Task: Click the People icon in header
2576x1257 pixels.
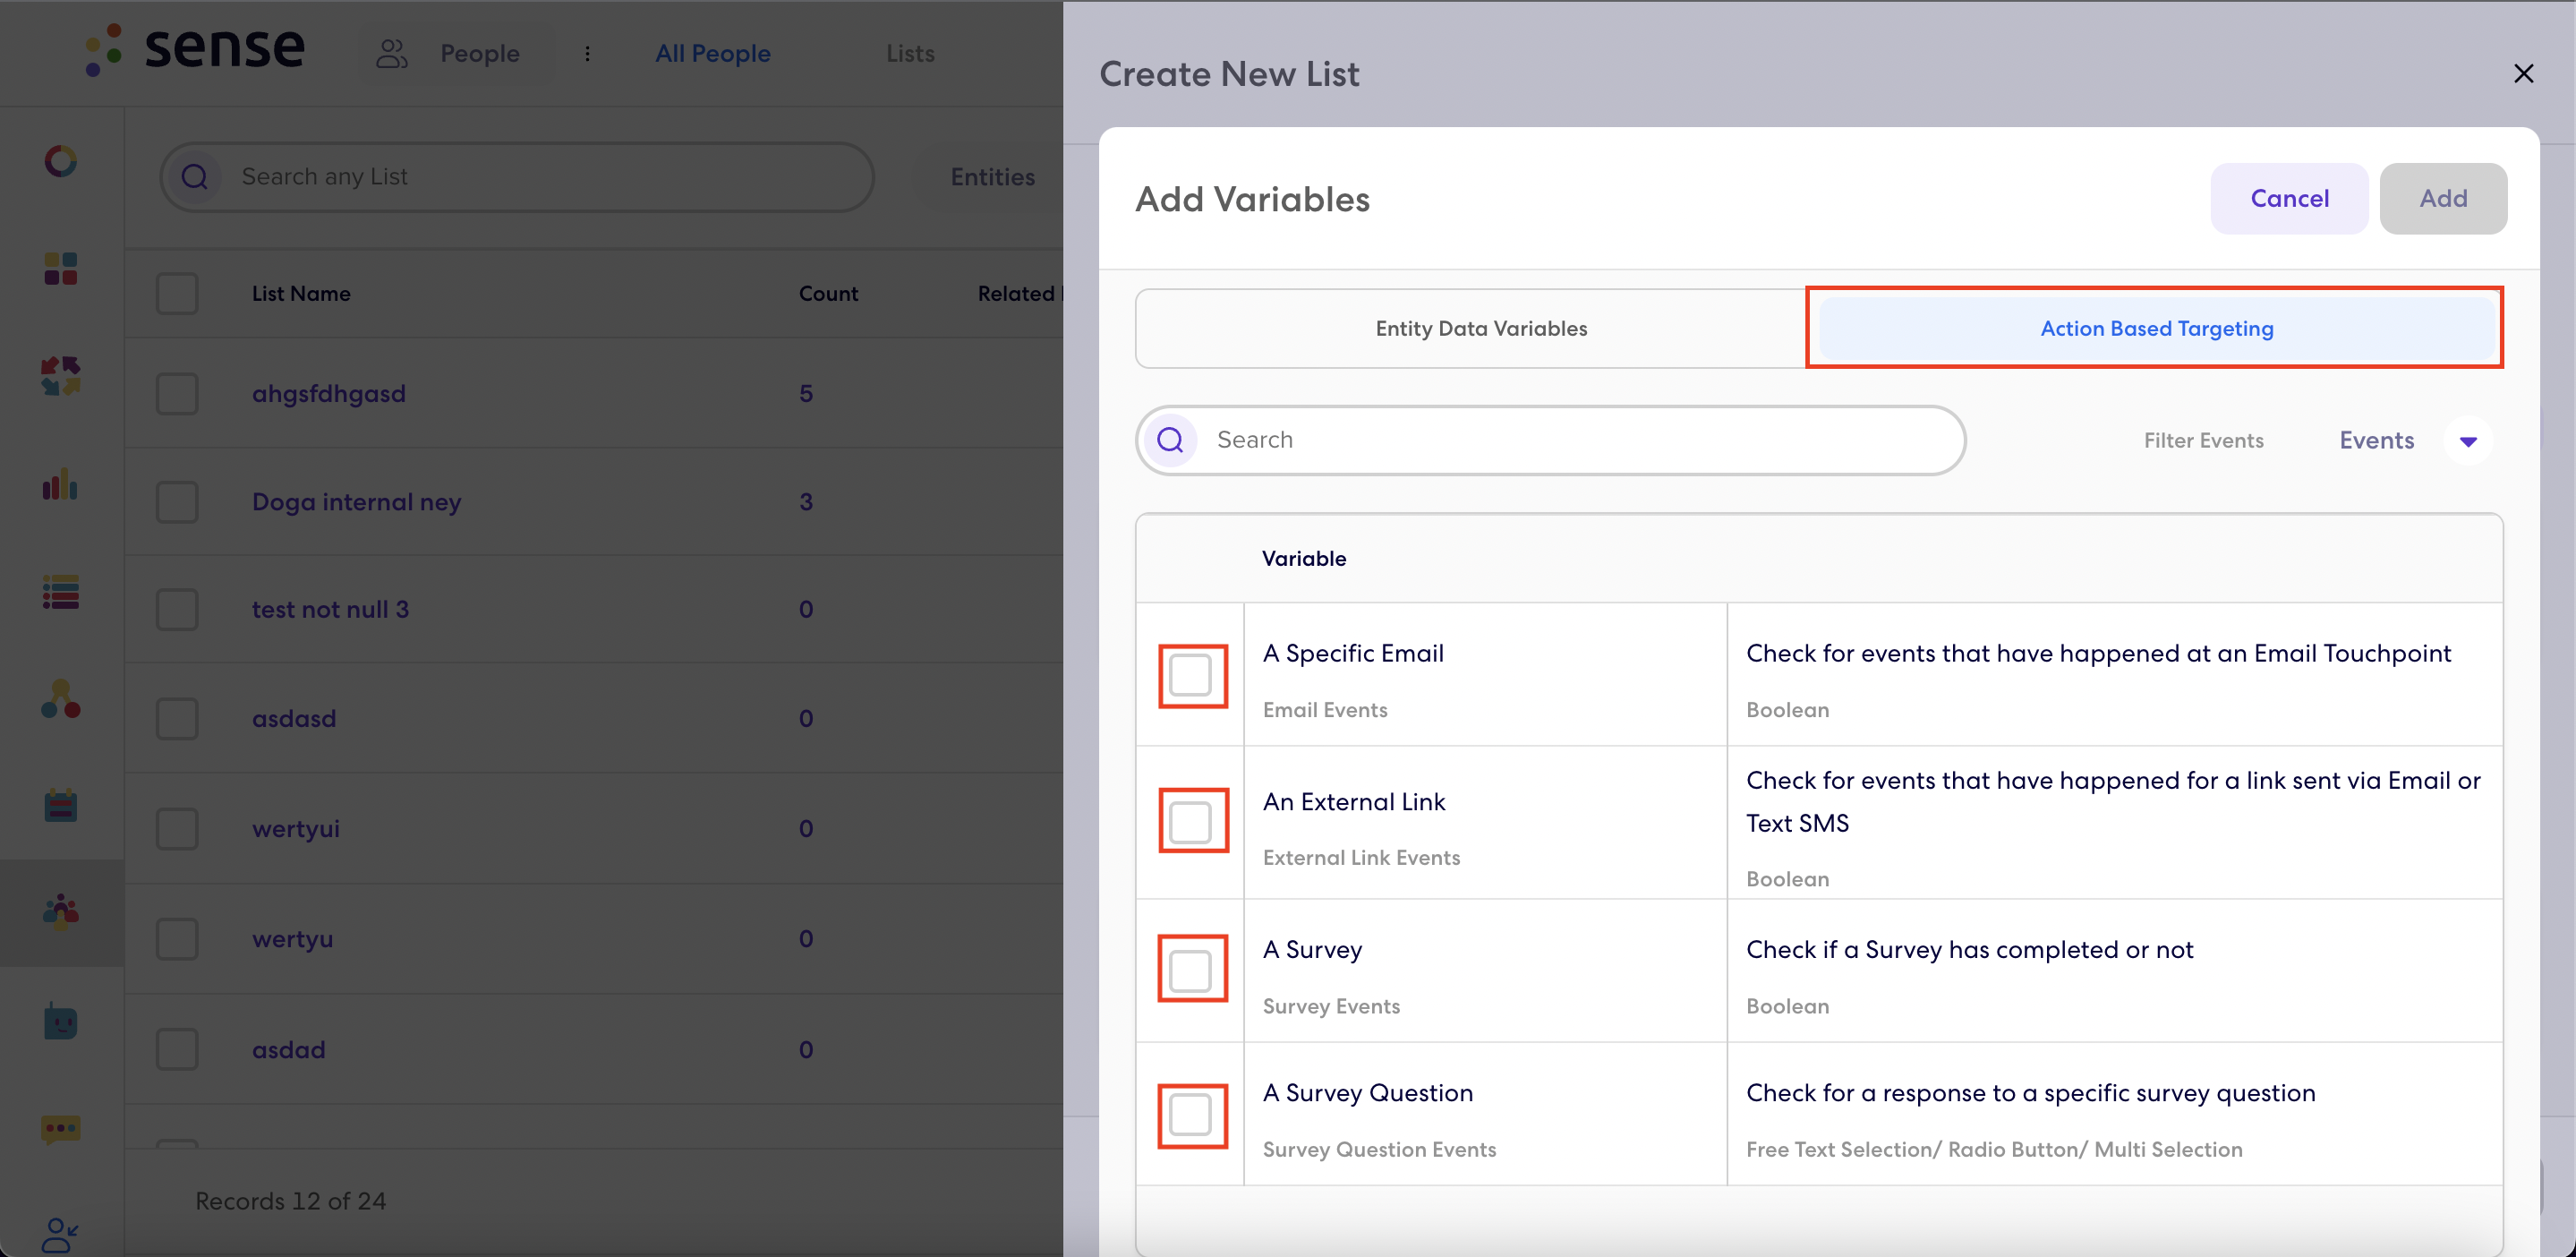Action: pos(392,53)
